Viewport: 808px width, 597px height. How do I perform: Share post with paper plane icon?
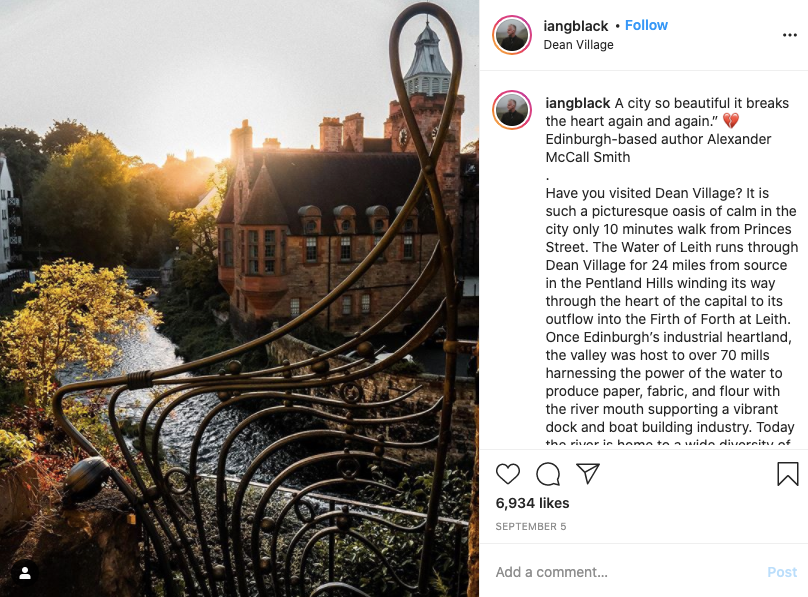pyautogui.click(x=587, y=473)
